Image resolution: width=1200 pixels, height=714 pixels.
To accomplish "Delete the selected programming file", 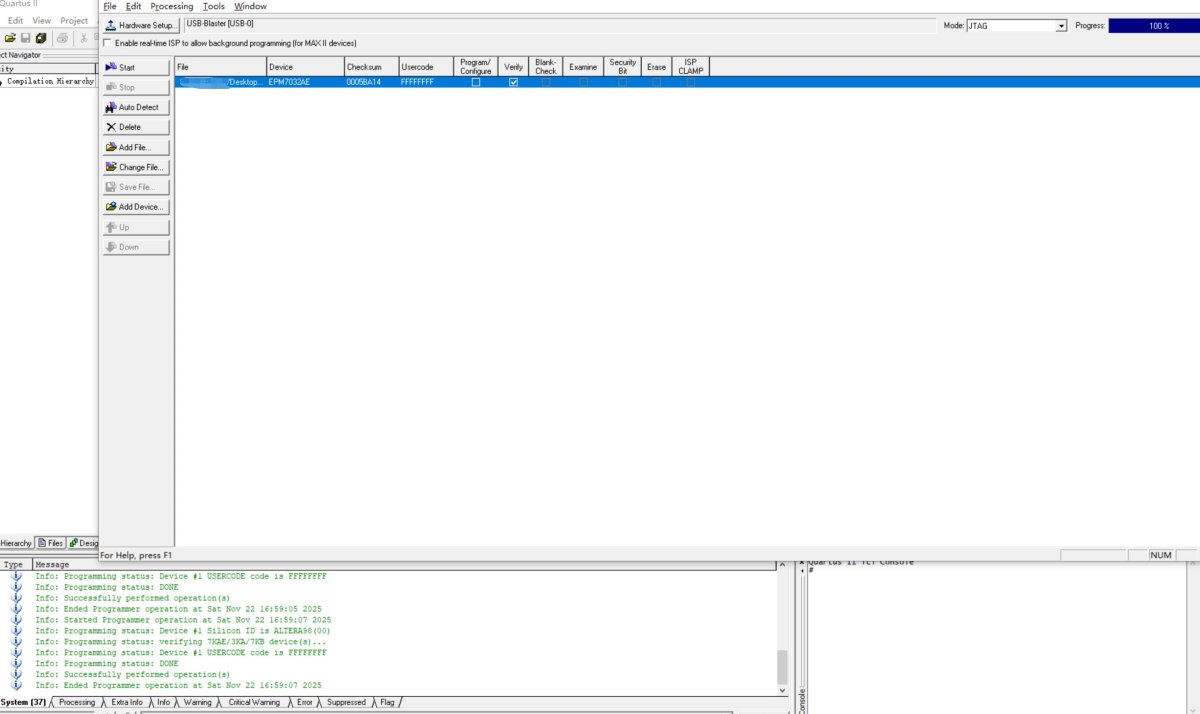I will coord(136,127).
